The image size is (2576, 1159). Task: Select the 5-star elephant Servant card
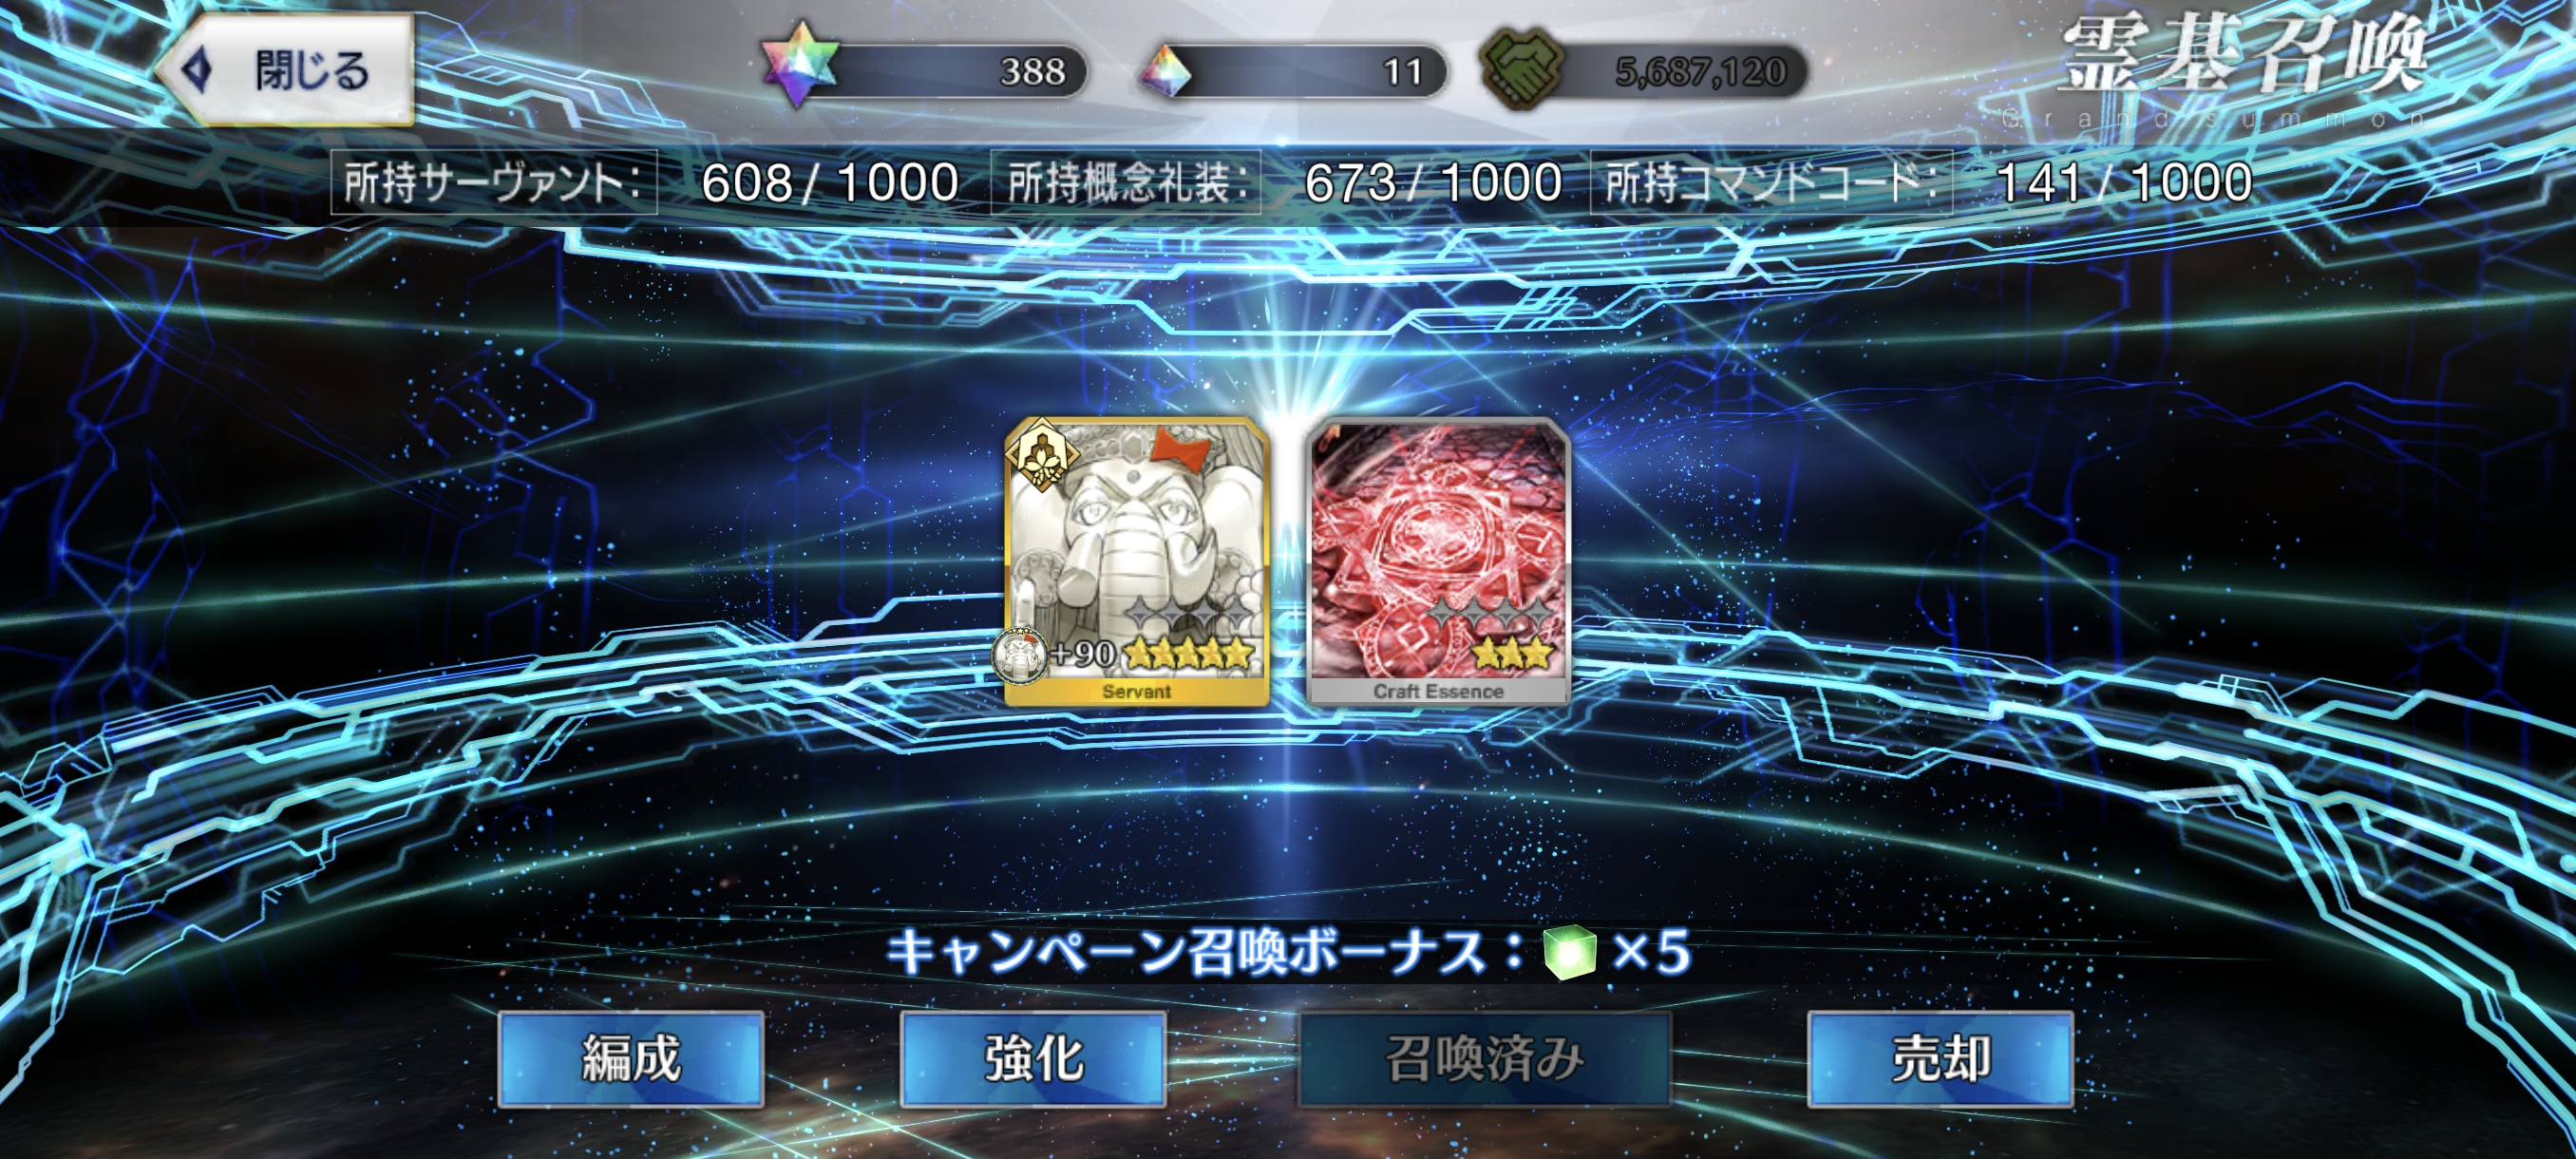(1137, 562)
